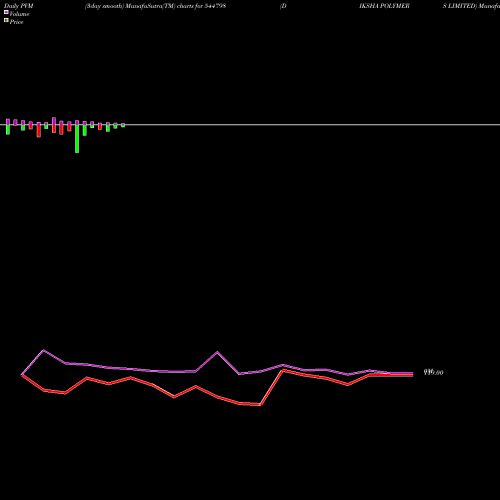Click the 'IKSHA POLYMER' title fragment
The image size is (500, 500).
click(x=384, y=6)
